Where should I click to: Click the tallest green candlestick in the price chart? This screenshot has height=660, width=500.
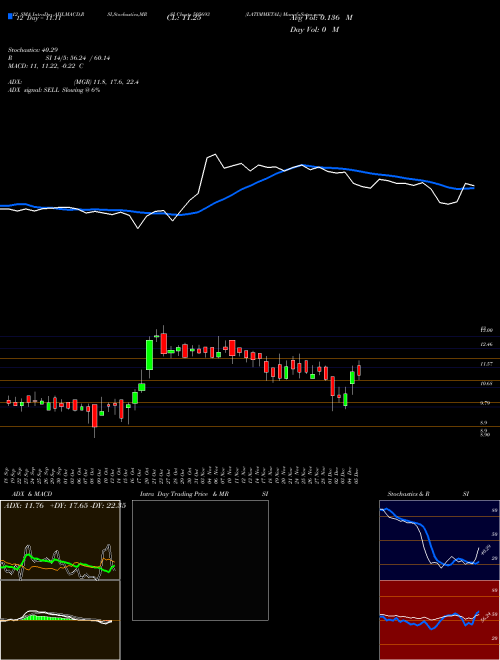click(149, 355)
